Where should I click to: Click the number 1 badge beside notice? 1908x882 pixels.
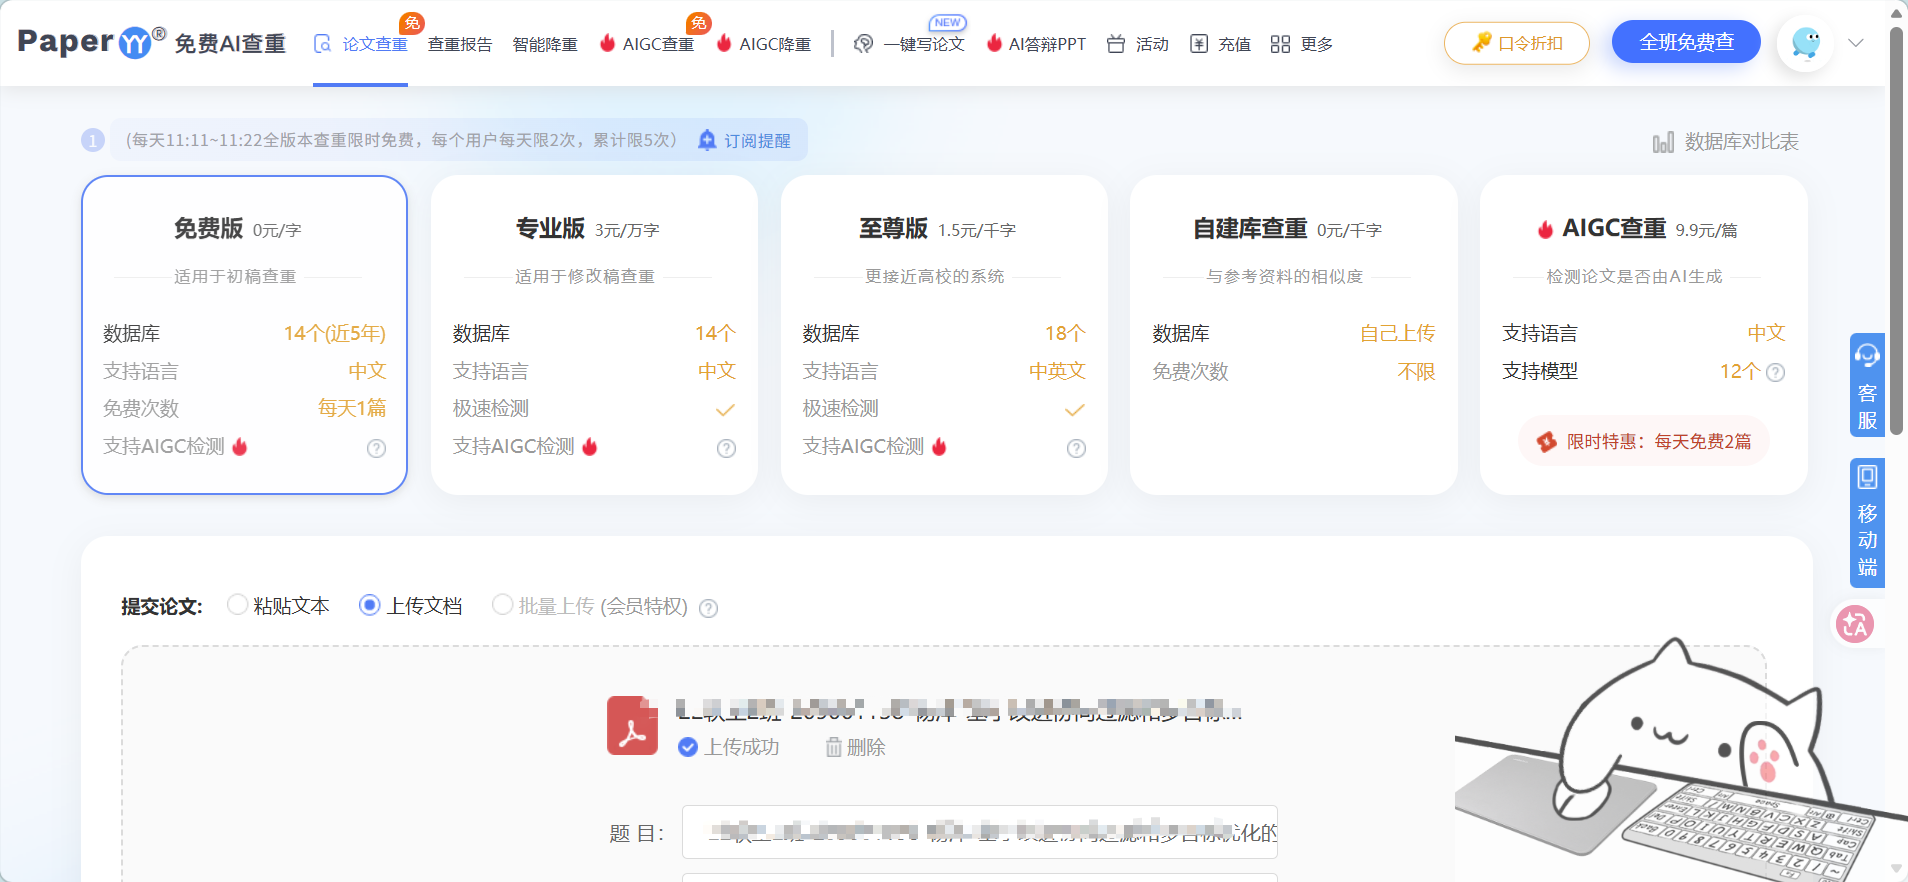click(x=93, y=140)
